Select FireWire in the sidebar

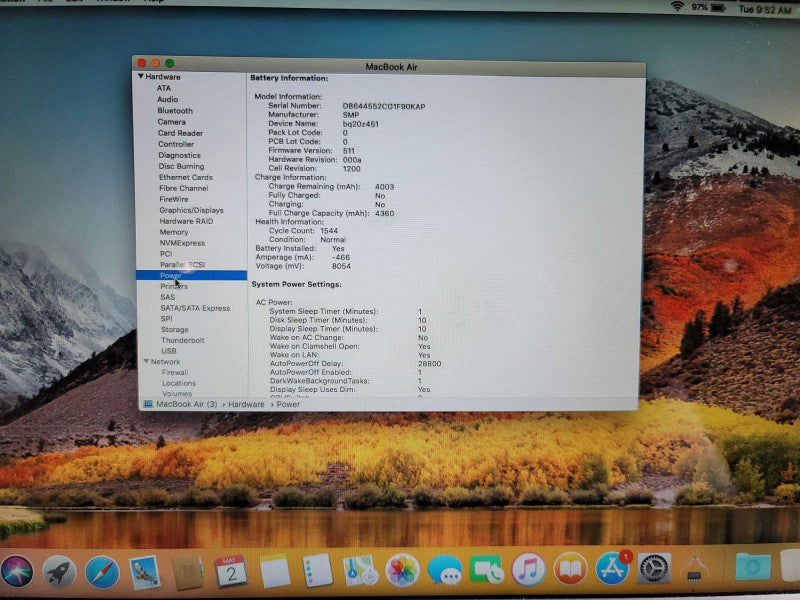pos(173,199)
